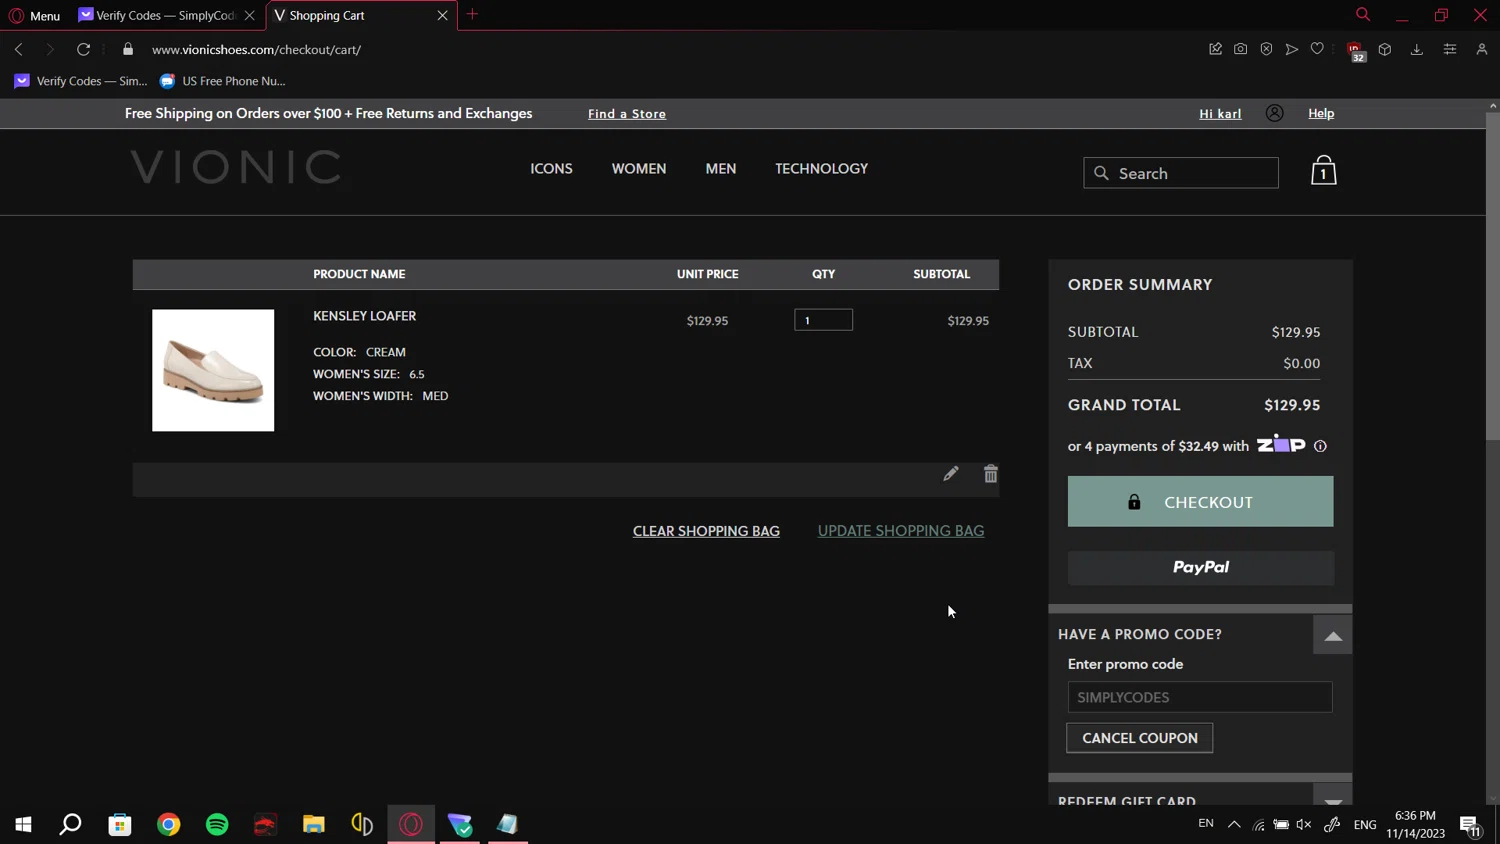Pay with the PayPal button
Image resolution: width=1500 pixels, height=844 pixels.
[x=1200, y=567]
